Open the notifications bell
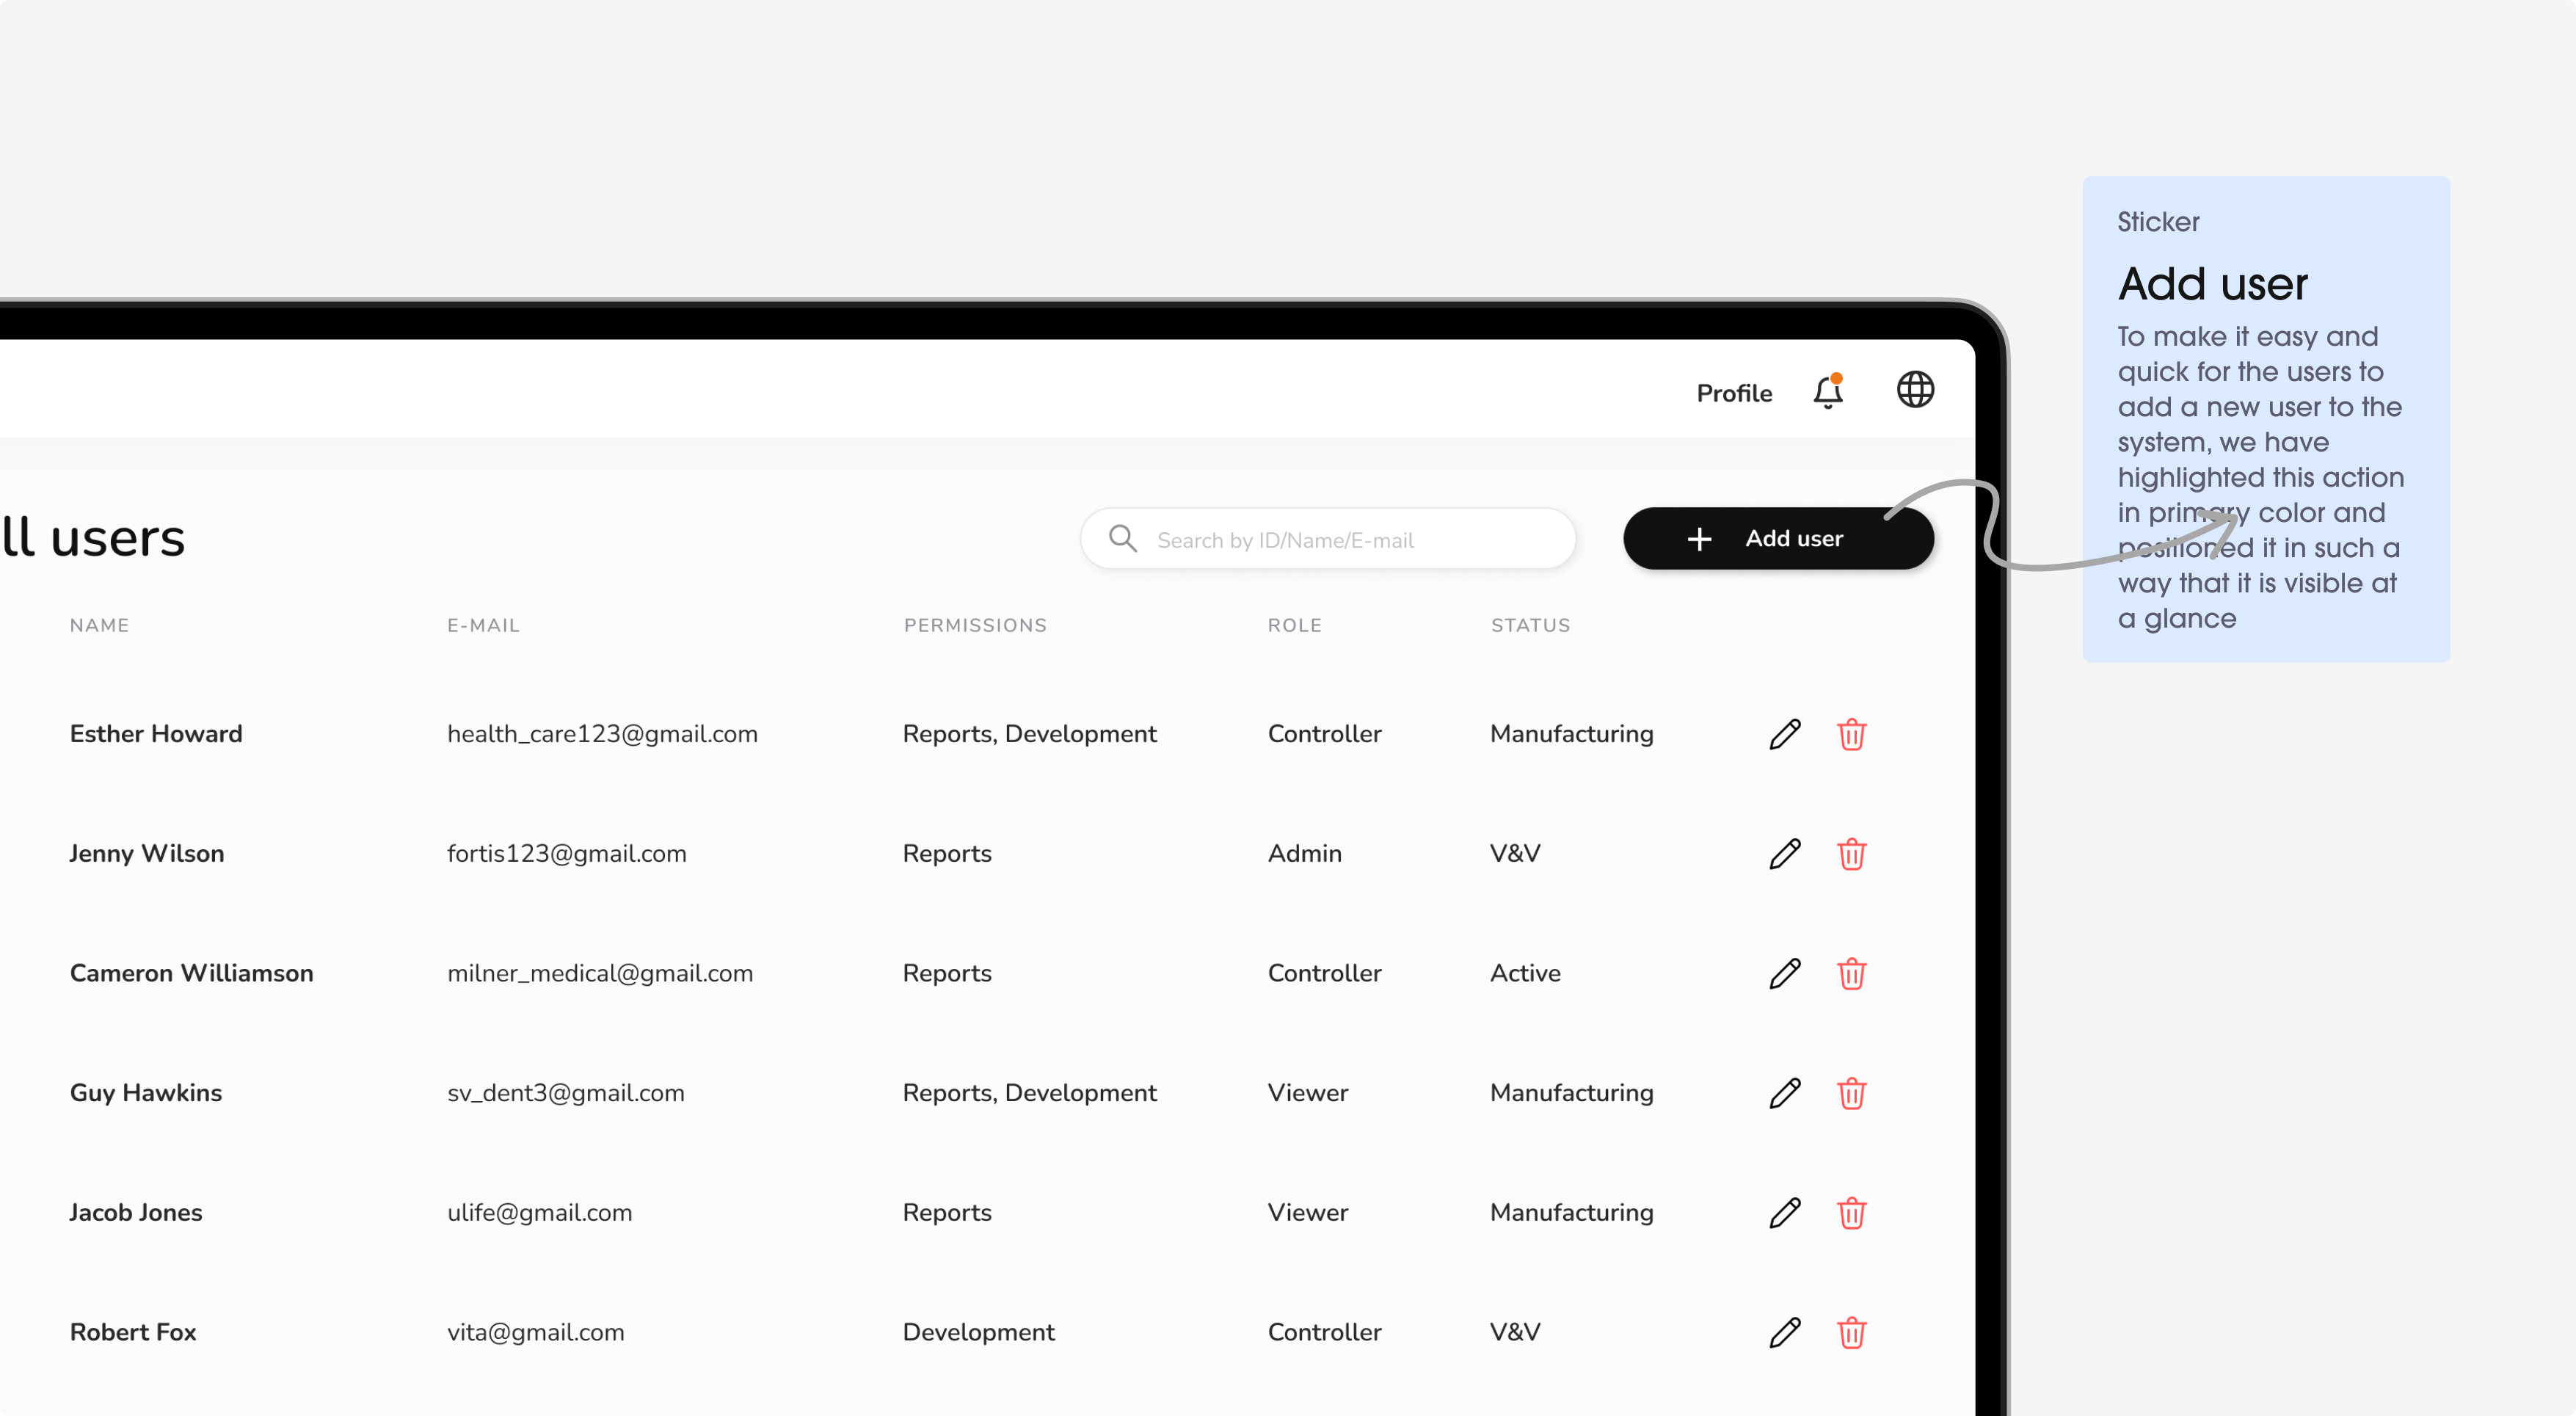Screen dimensions: 2576x1416 point(1828,391)
